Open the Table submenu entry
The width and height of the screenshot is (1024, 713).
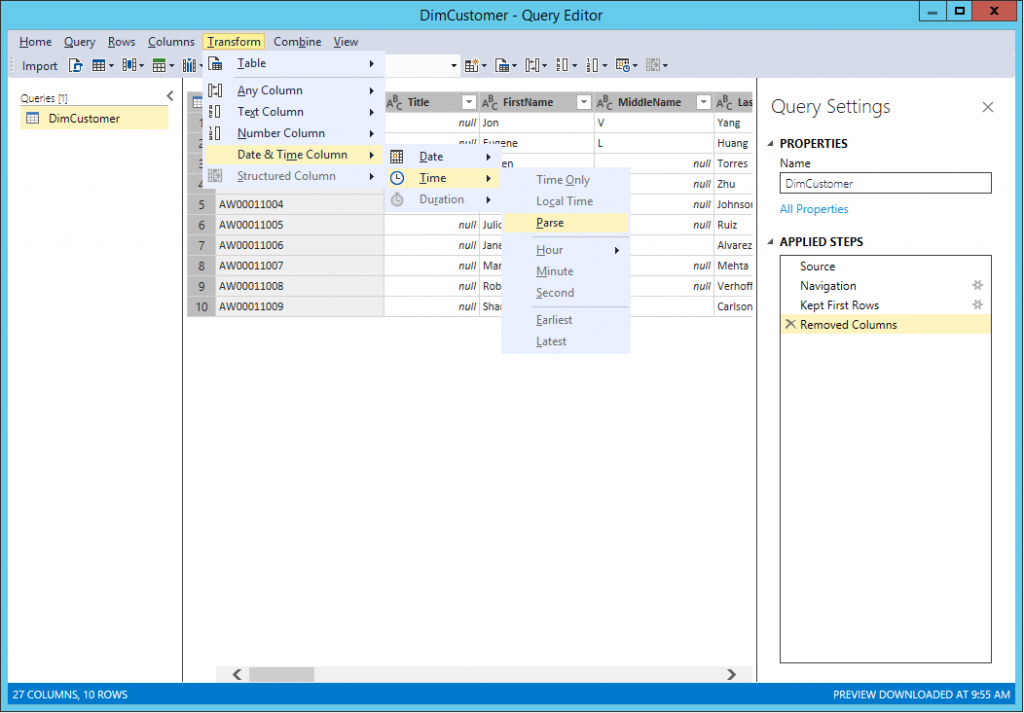[294, 63]
